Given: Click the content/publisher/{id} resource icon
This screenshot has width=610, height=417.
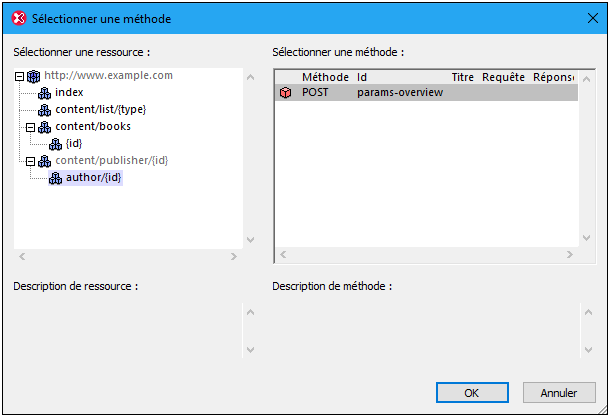Looking at the screenshot, I should (44, 161).
